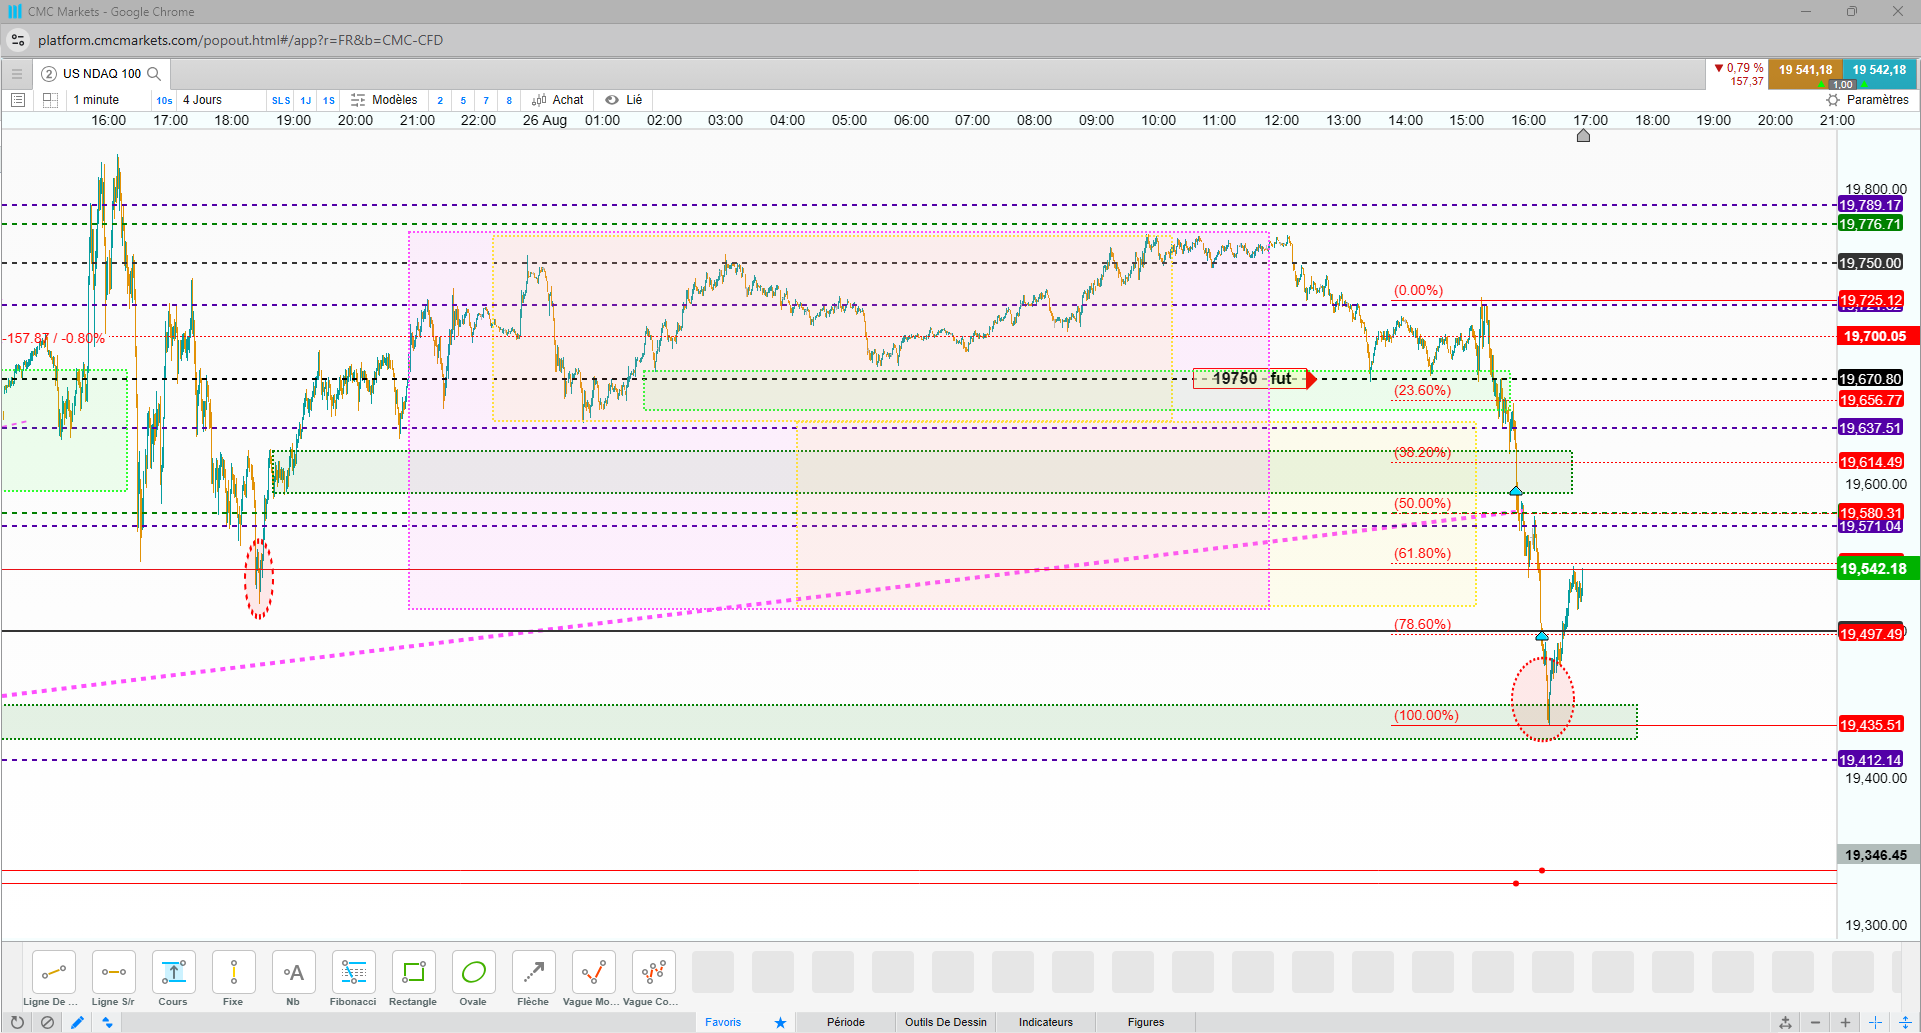The image size is (1921, 1033).
Task: Open the Modèles templates menu
Action: [384, 100]
